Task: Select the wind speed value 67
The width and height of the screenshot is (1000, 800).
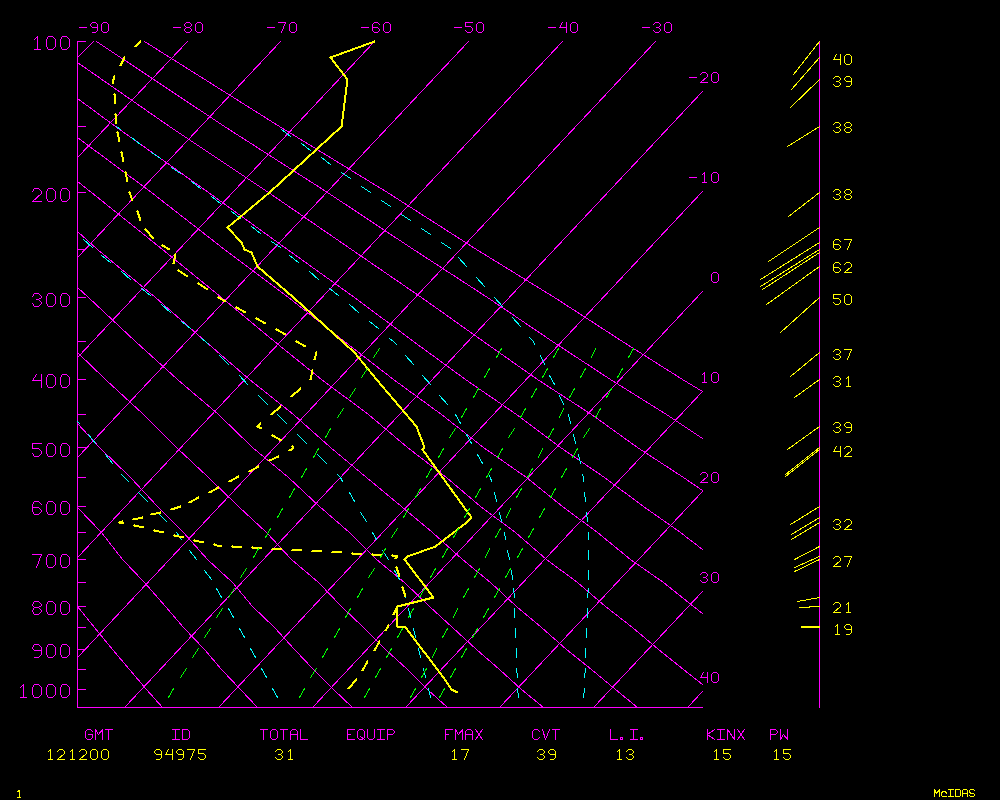Action: 842,245
